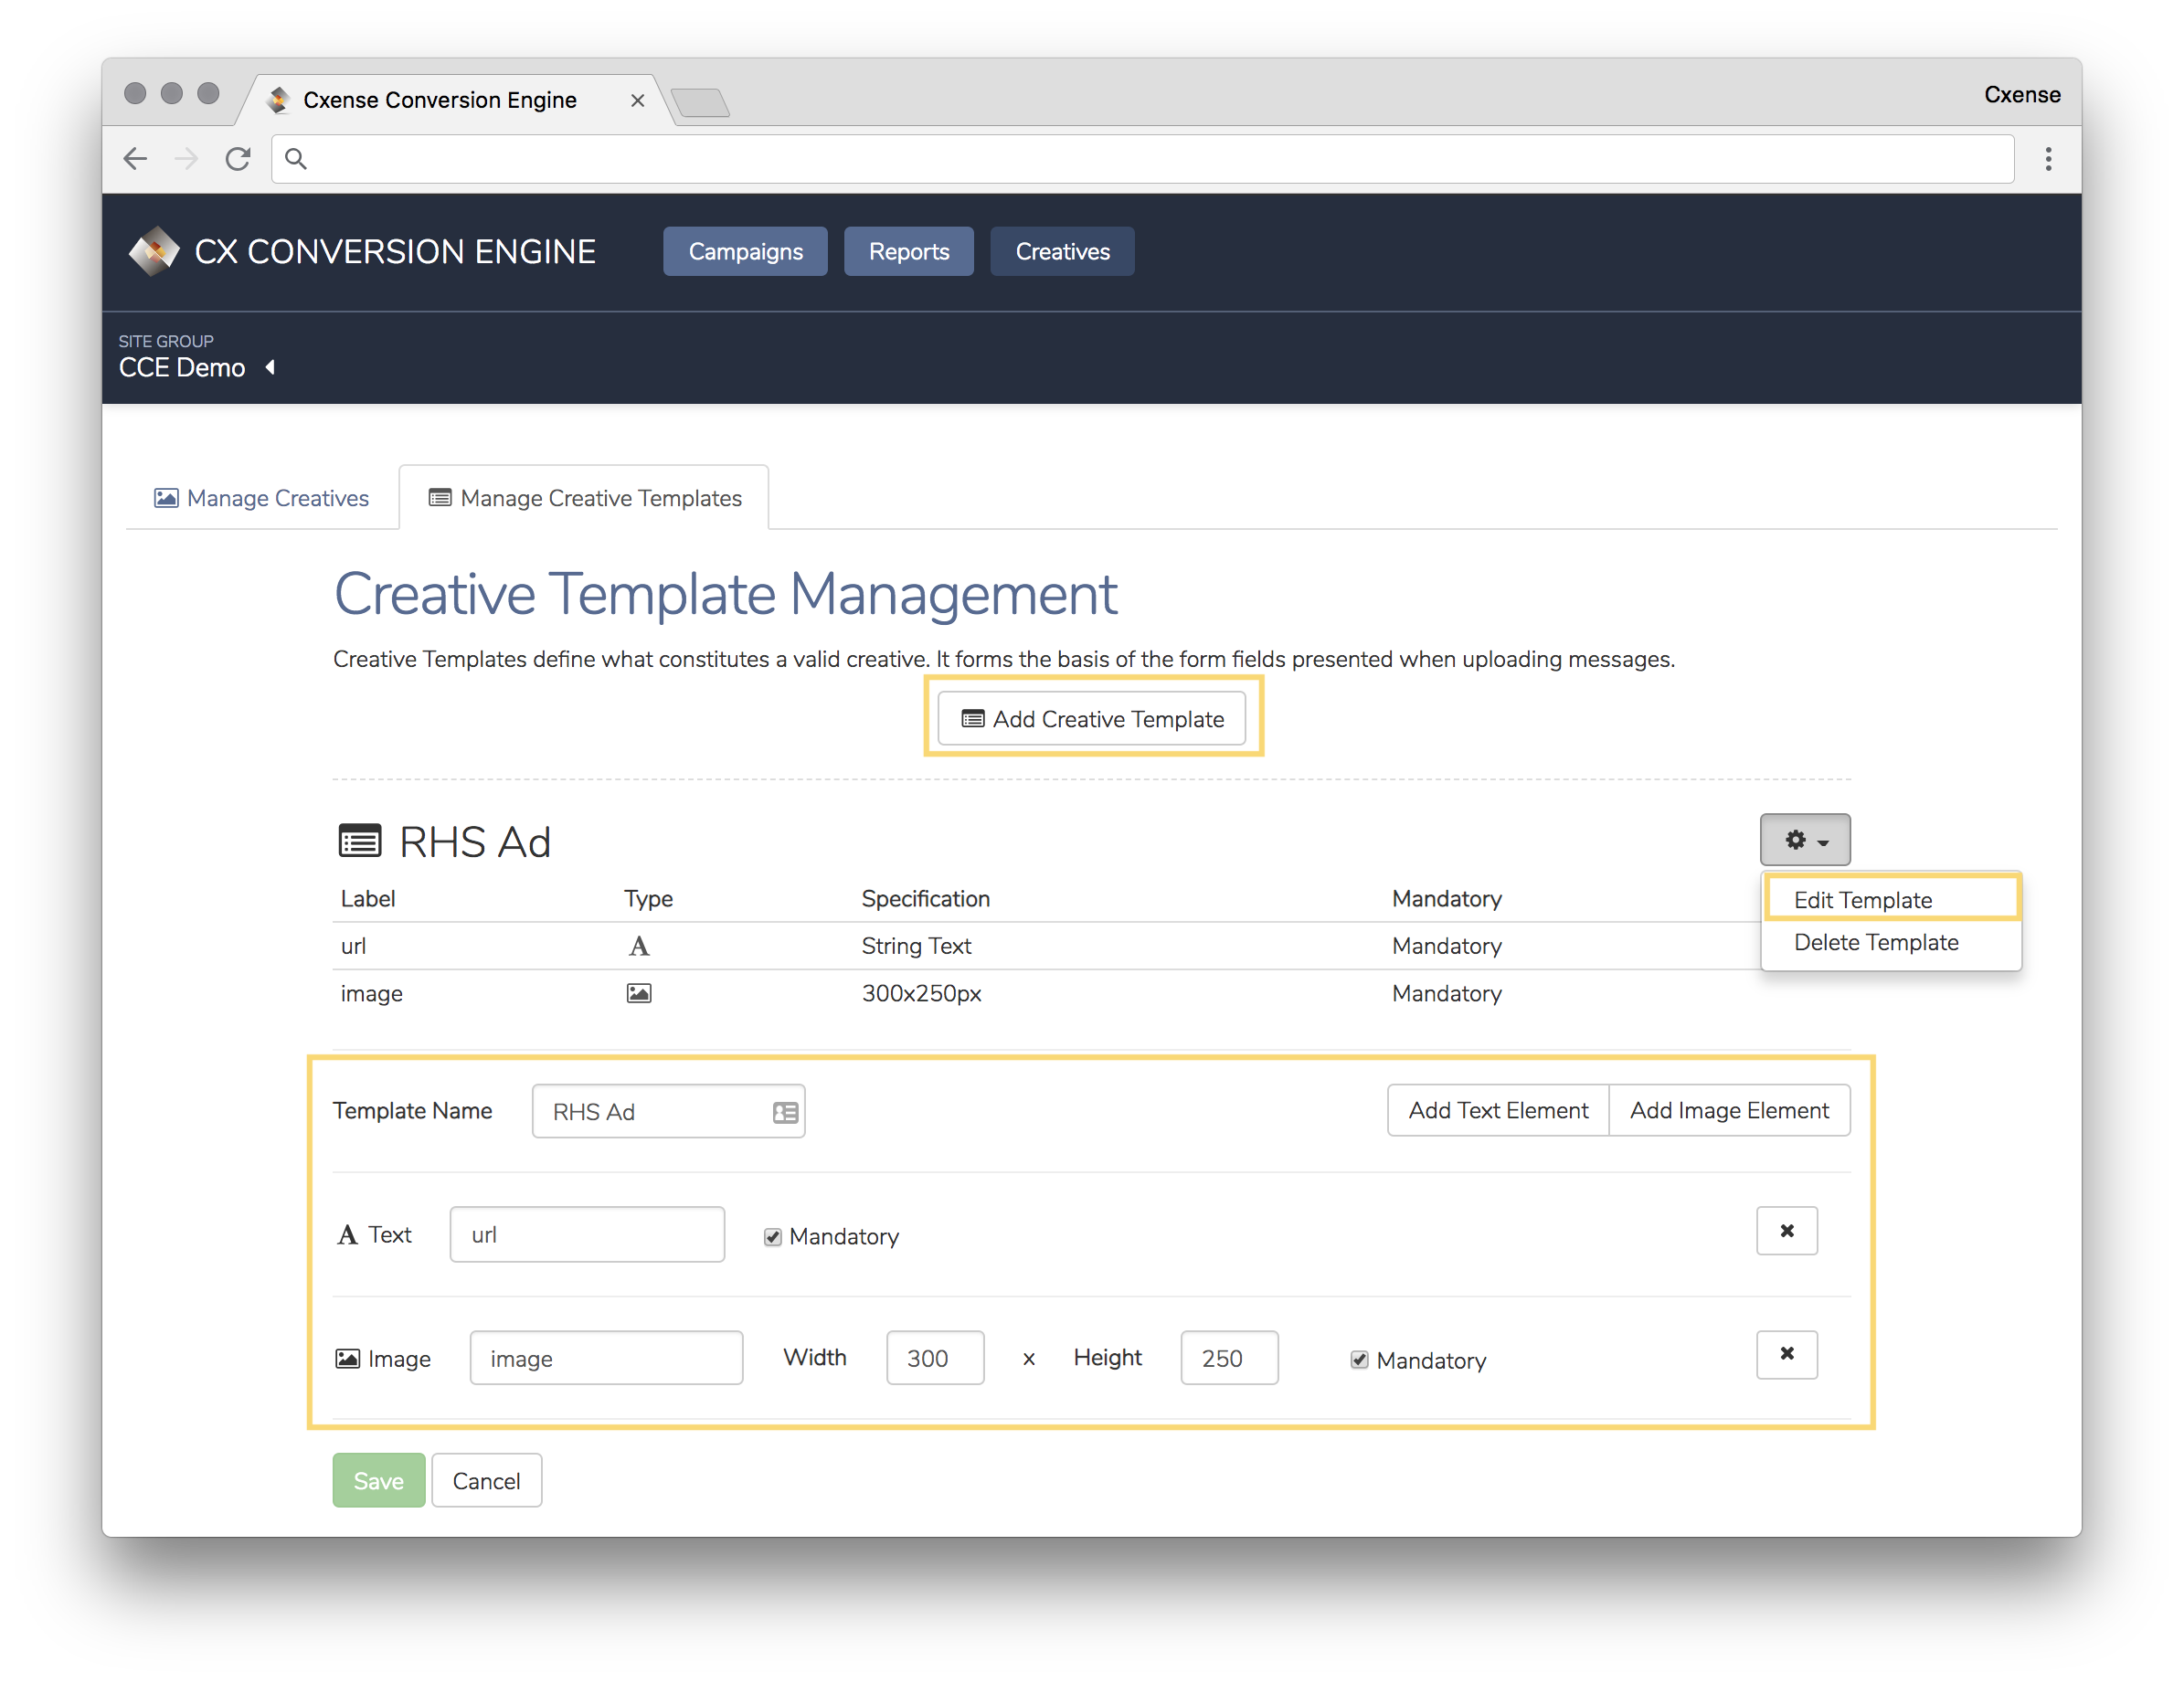Reload the browser page
Screen dimensions: 2184x1683
click(238, 159)
